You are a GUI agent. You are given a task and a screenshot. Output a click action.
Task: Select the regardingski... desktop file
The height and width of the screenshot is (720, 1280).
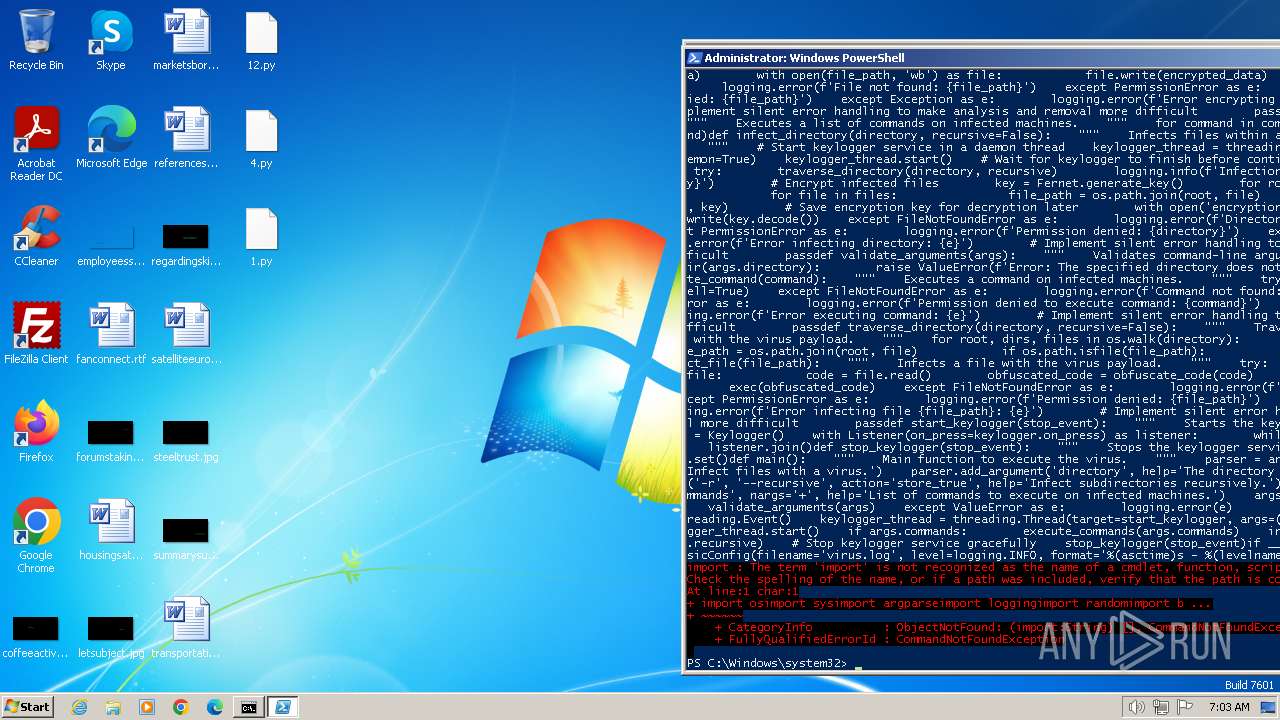pyautogui.click(x=186, y=244)
